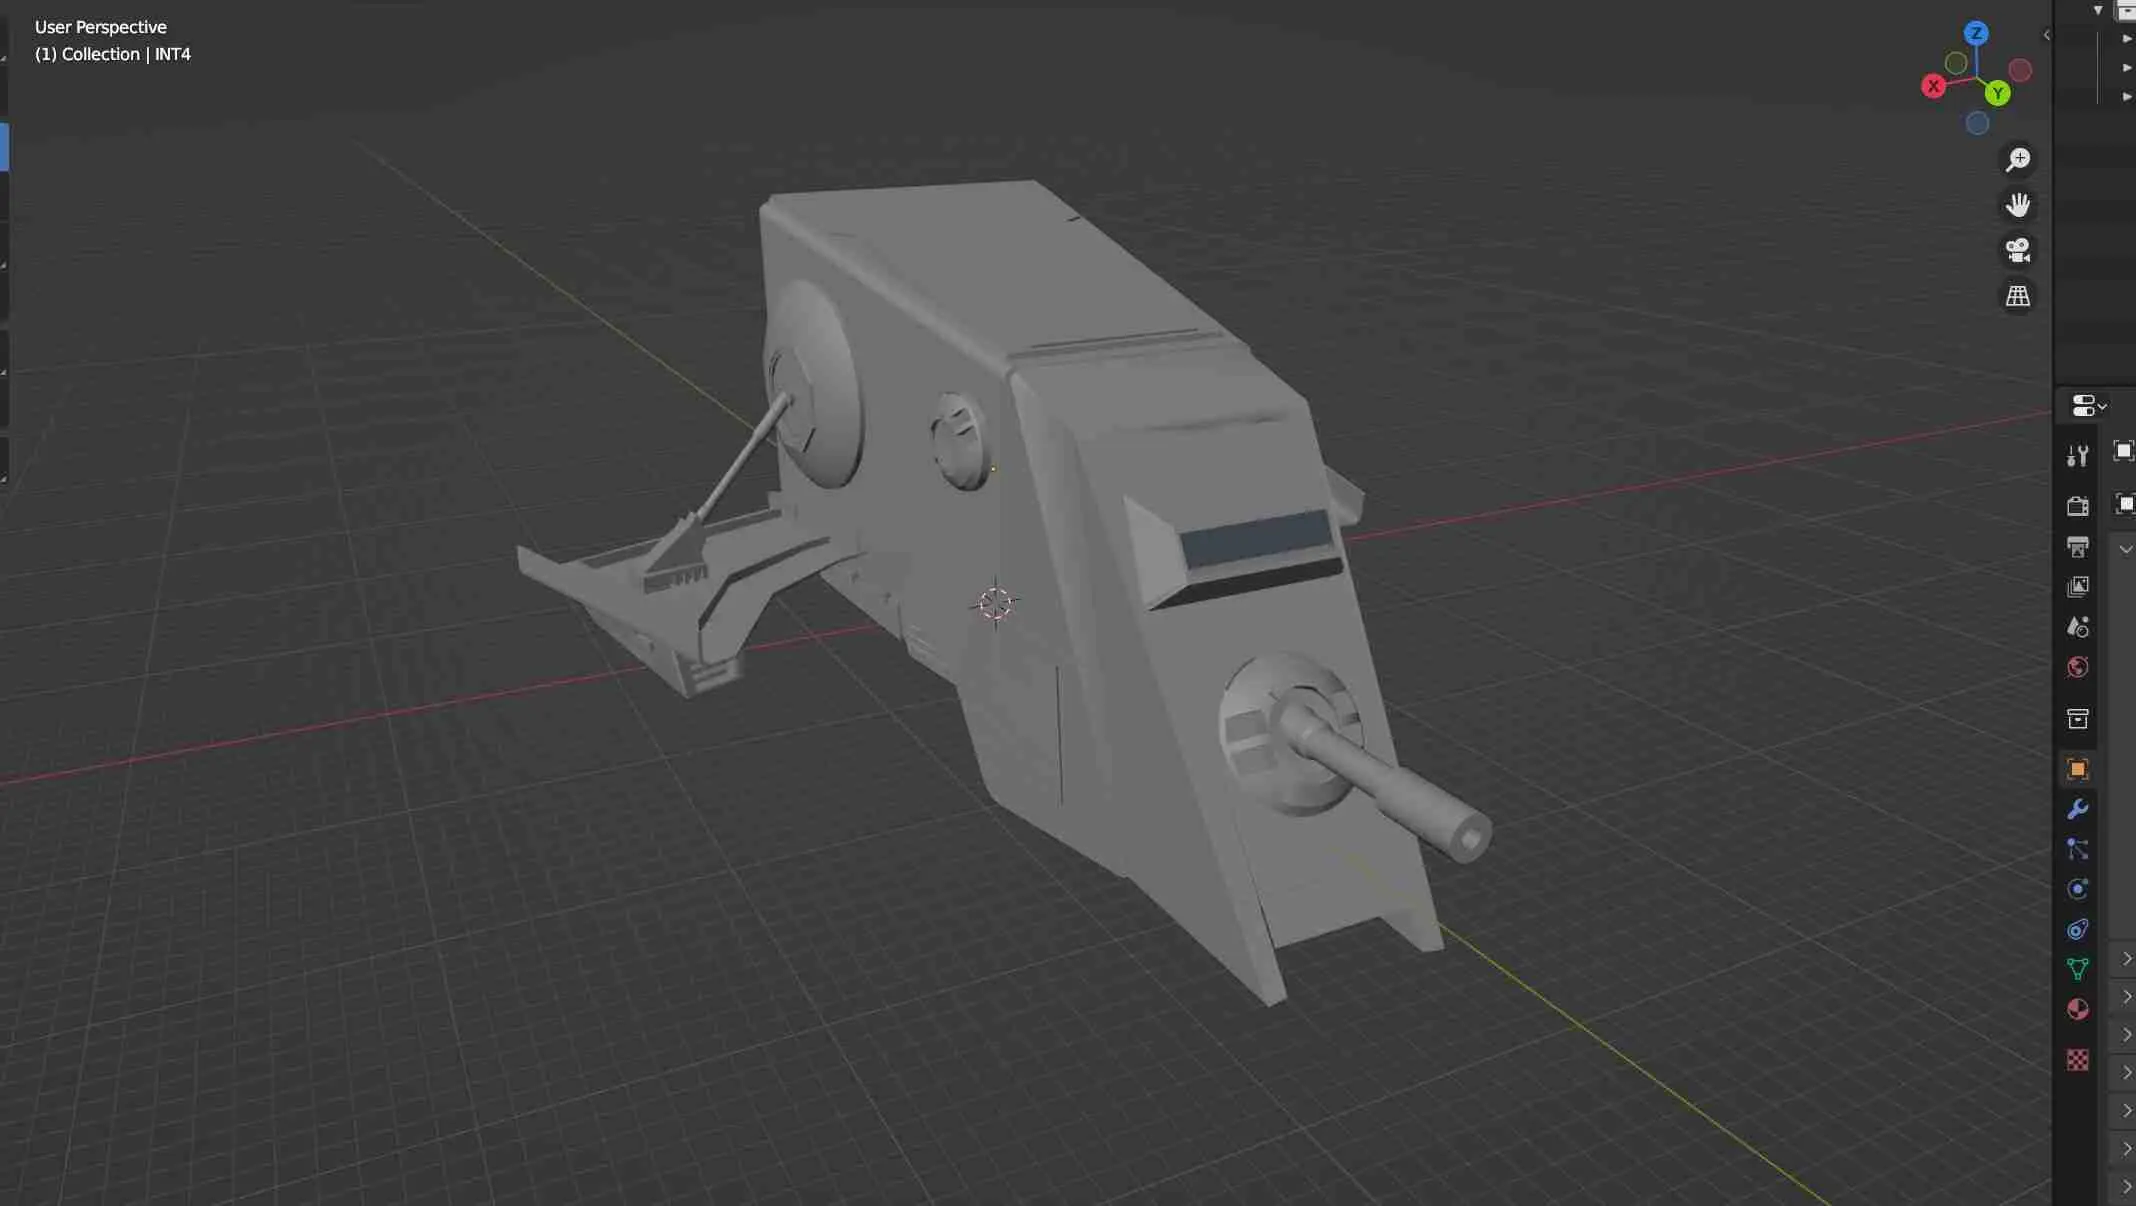Click the 'User Perspective' viewport label

tap(101, 27)
